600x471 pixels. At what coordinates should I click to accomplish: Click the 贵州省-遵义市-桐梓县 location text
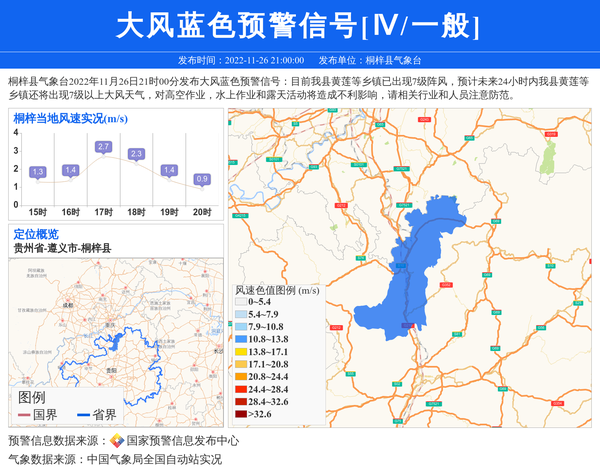click(62, 248)
